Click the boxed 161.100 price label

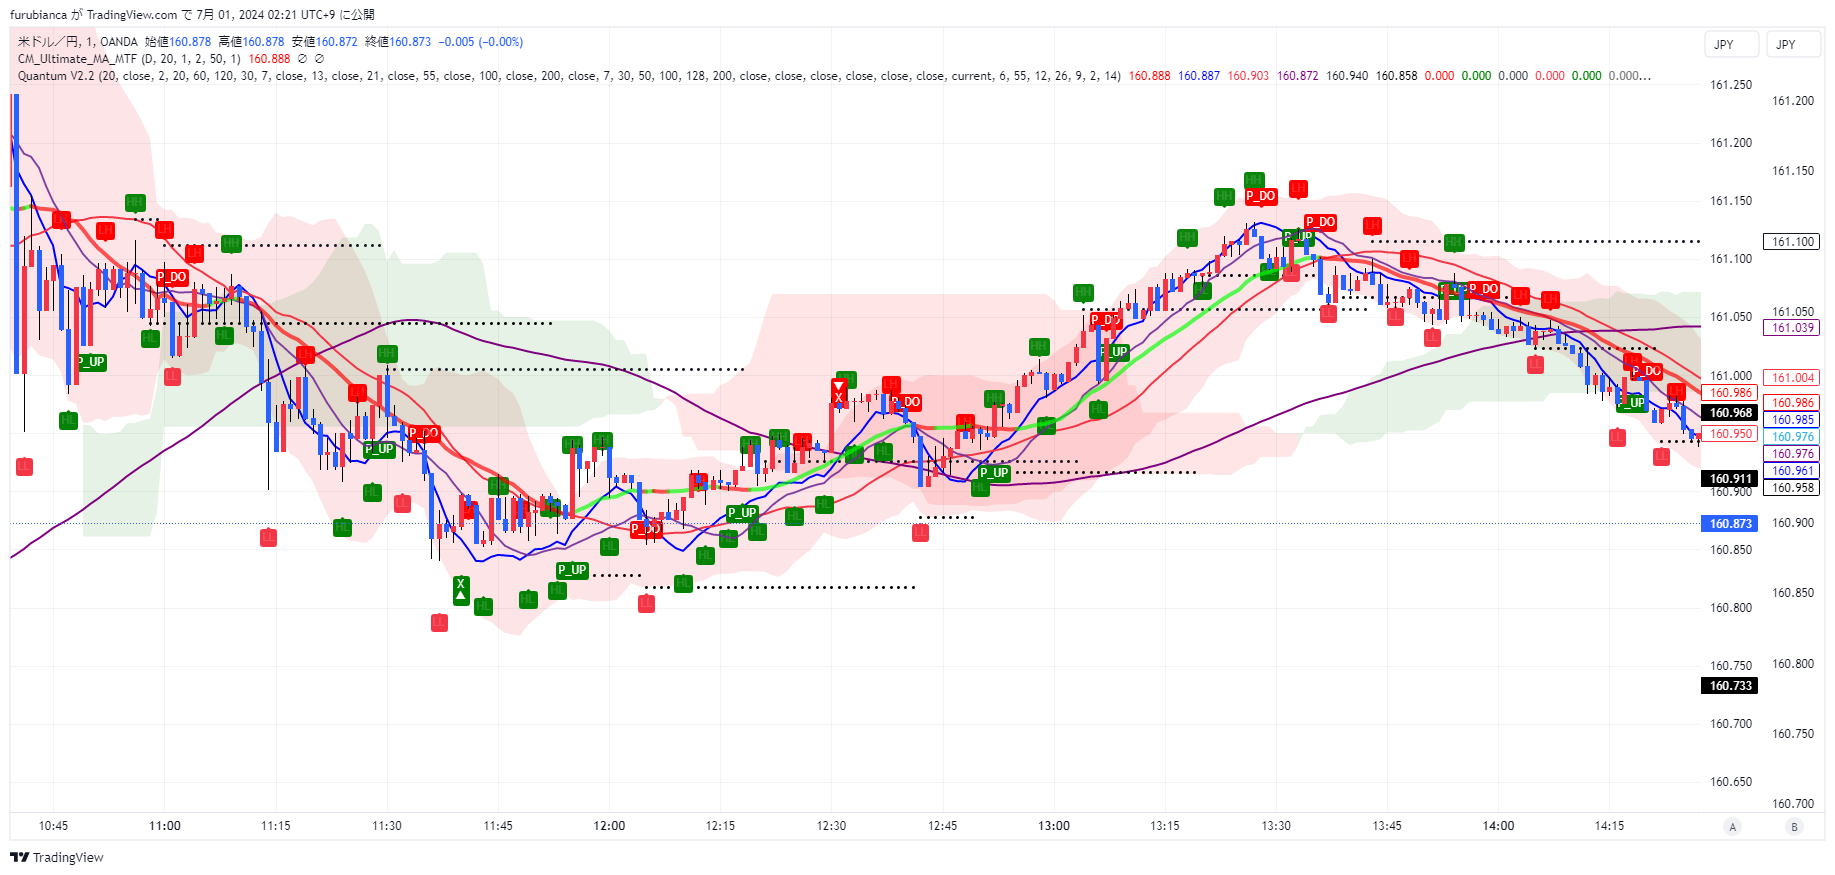tap(1793, 242)
